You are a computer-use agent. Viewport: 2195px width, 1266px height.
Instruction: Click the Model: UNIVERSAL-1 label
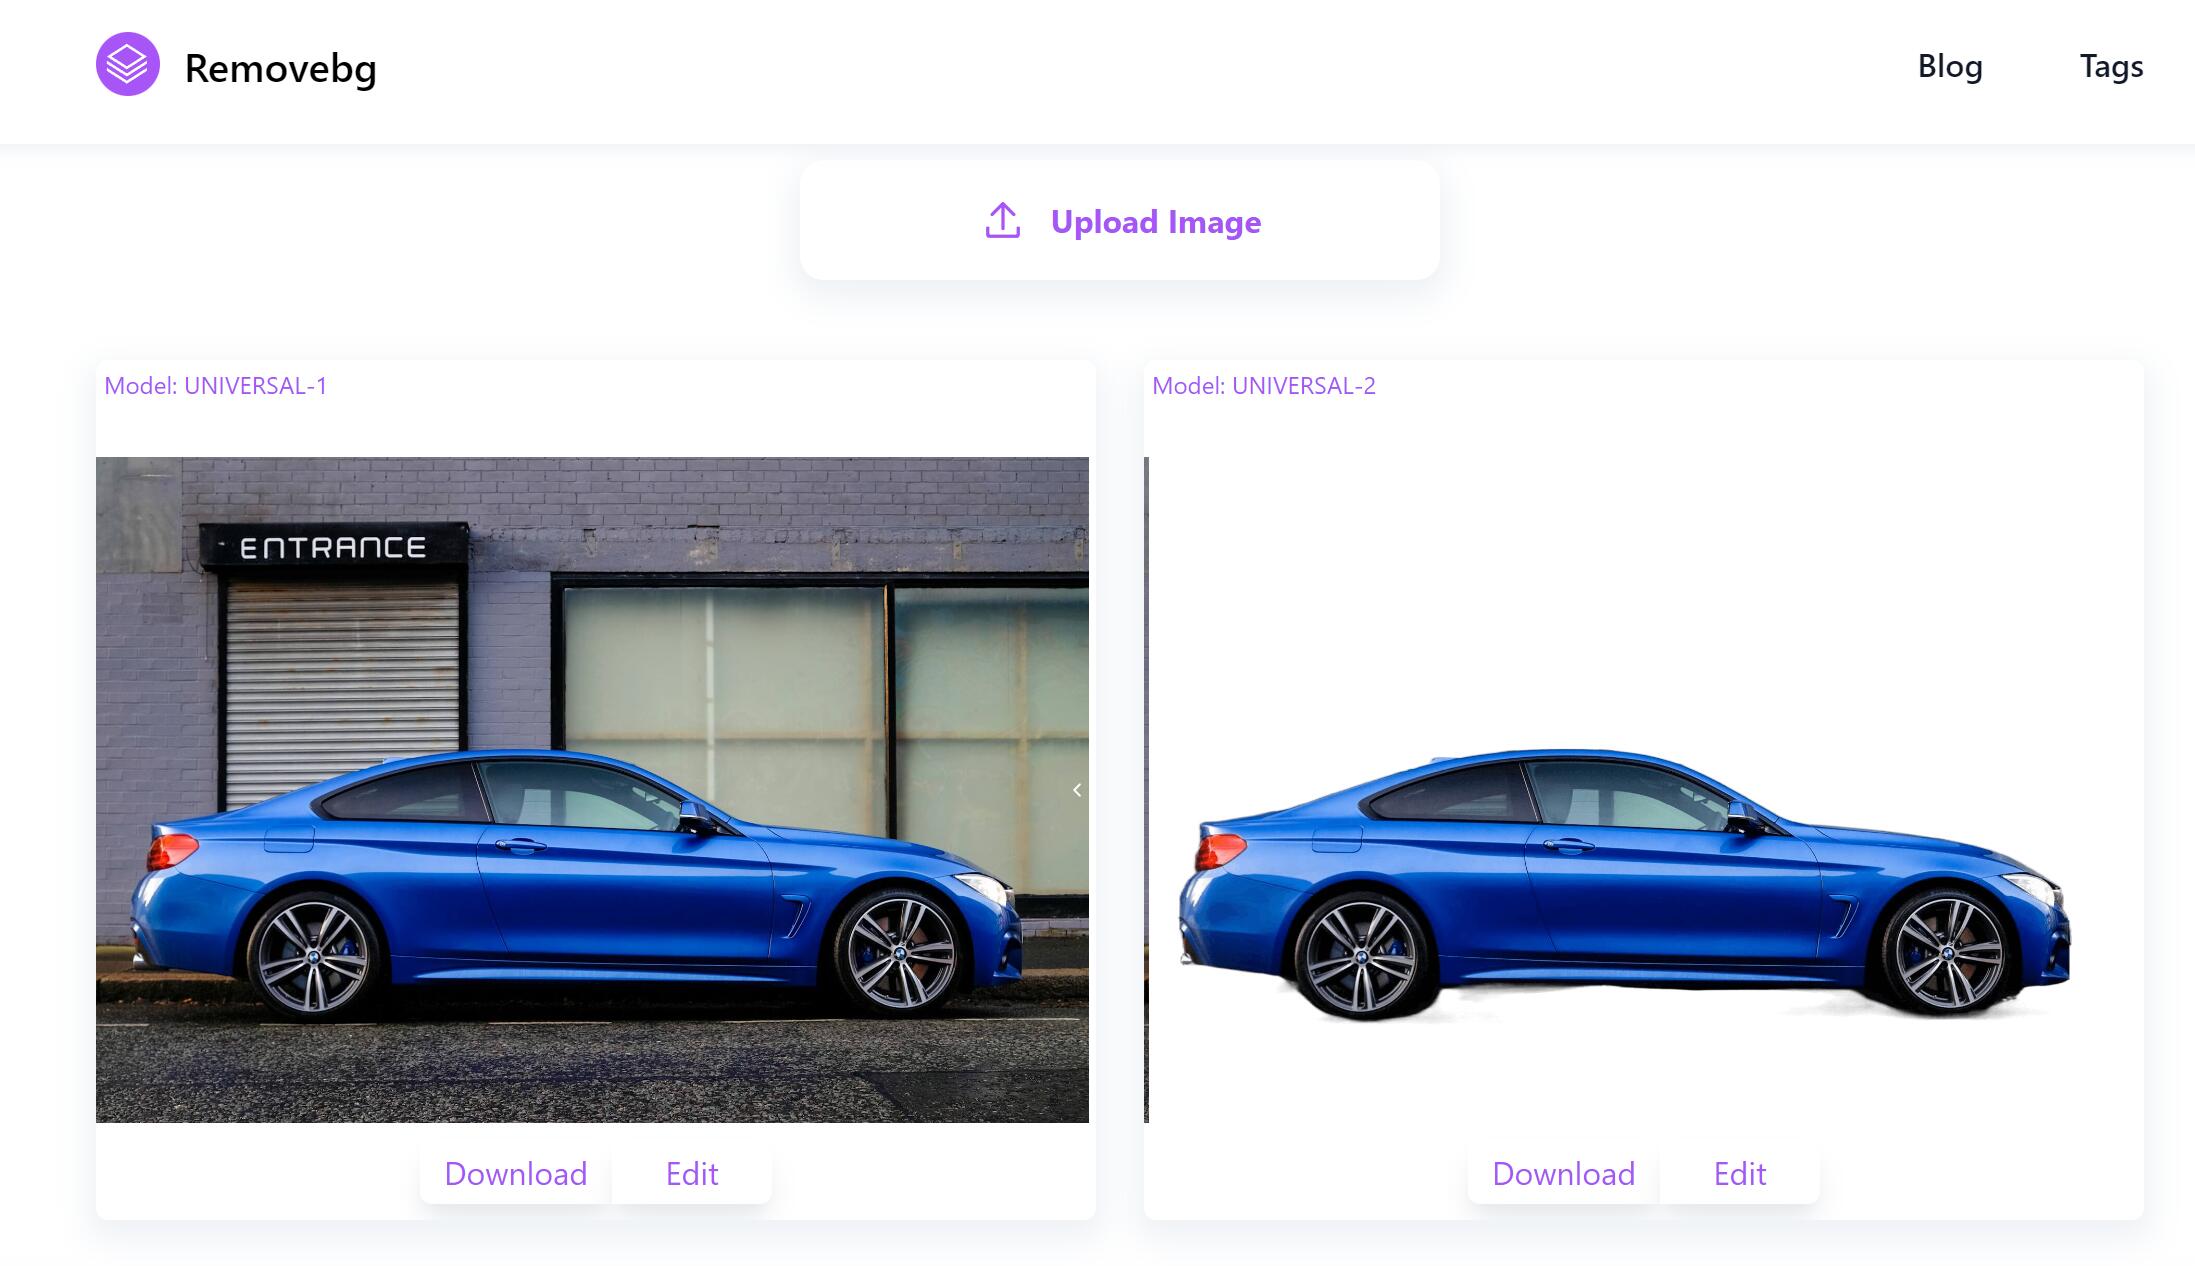(x=216, y=386)
